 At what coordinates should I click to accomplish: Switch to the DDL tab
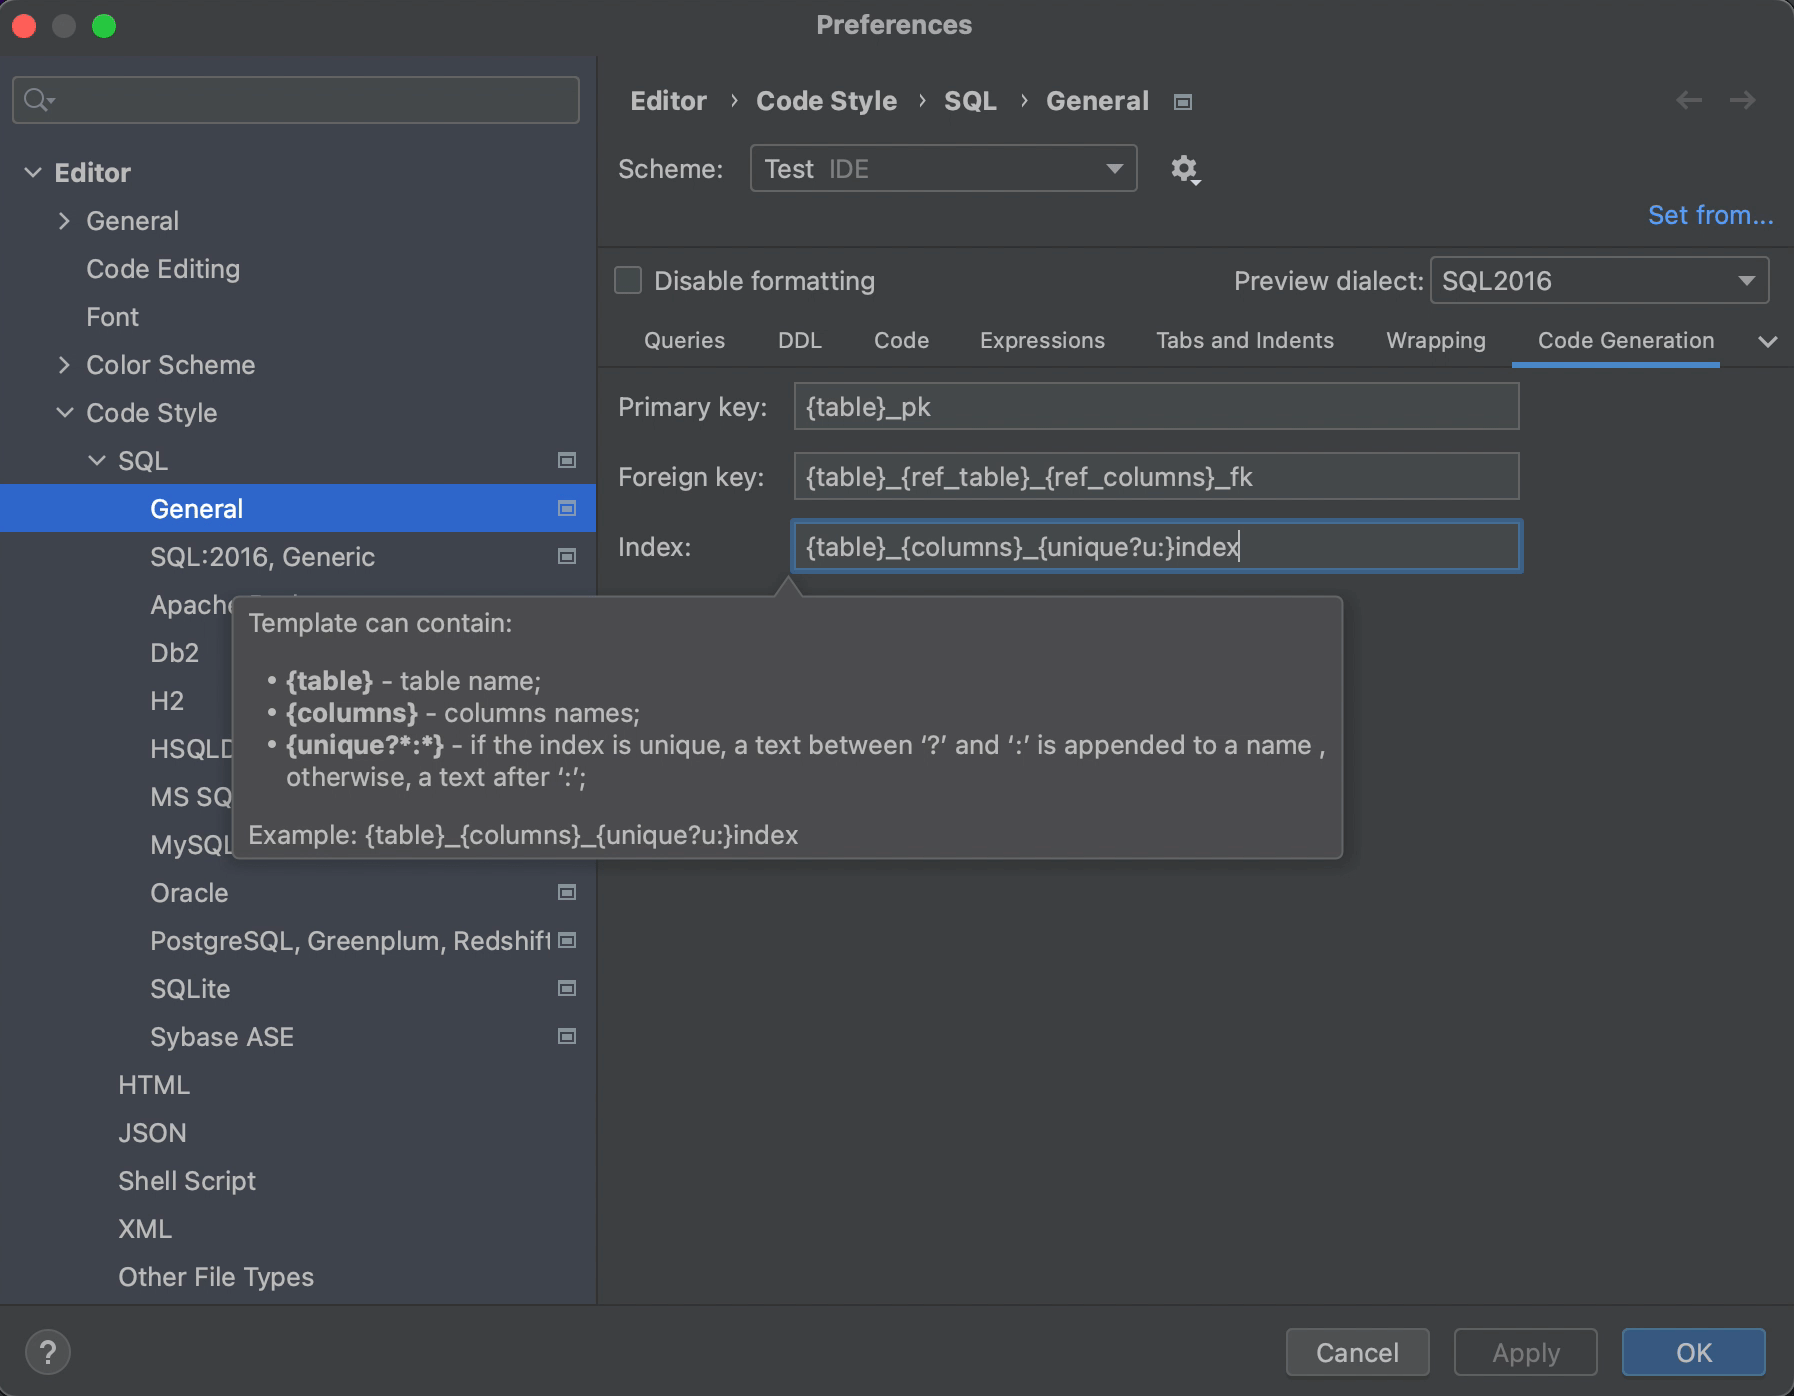[x=799, y=341]
